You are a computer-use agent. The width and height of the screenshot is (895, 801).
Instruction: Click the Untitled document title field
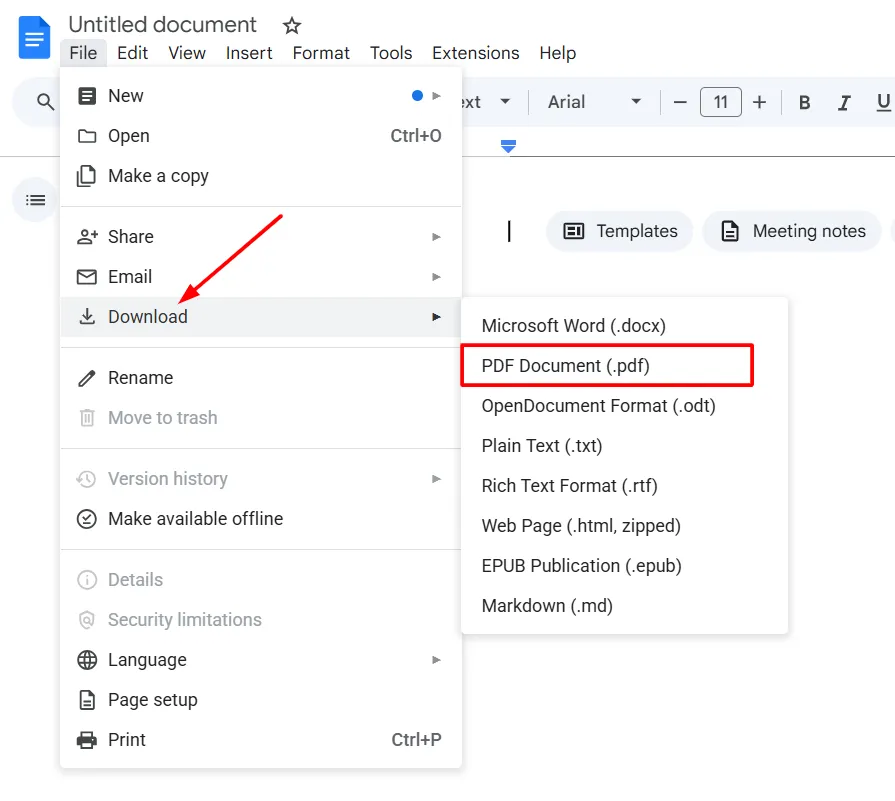162,24
